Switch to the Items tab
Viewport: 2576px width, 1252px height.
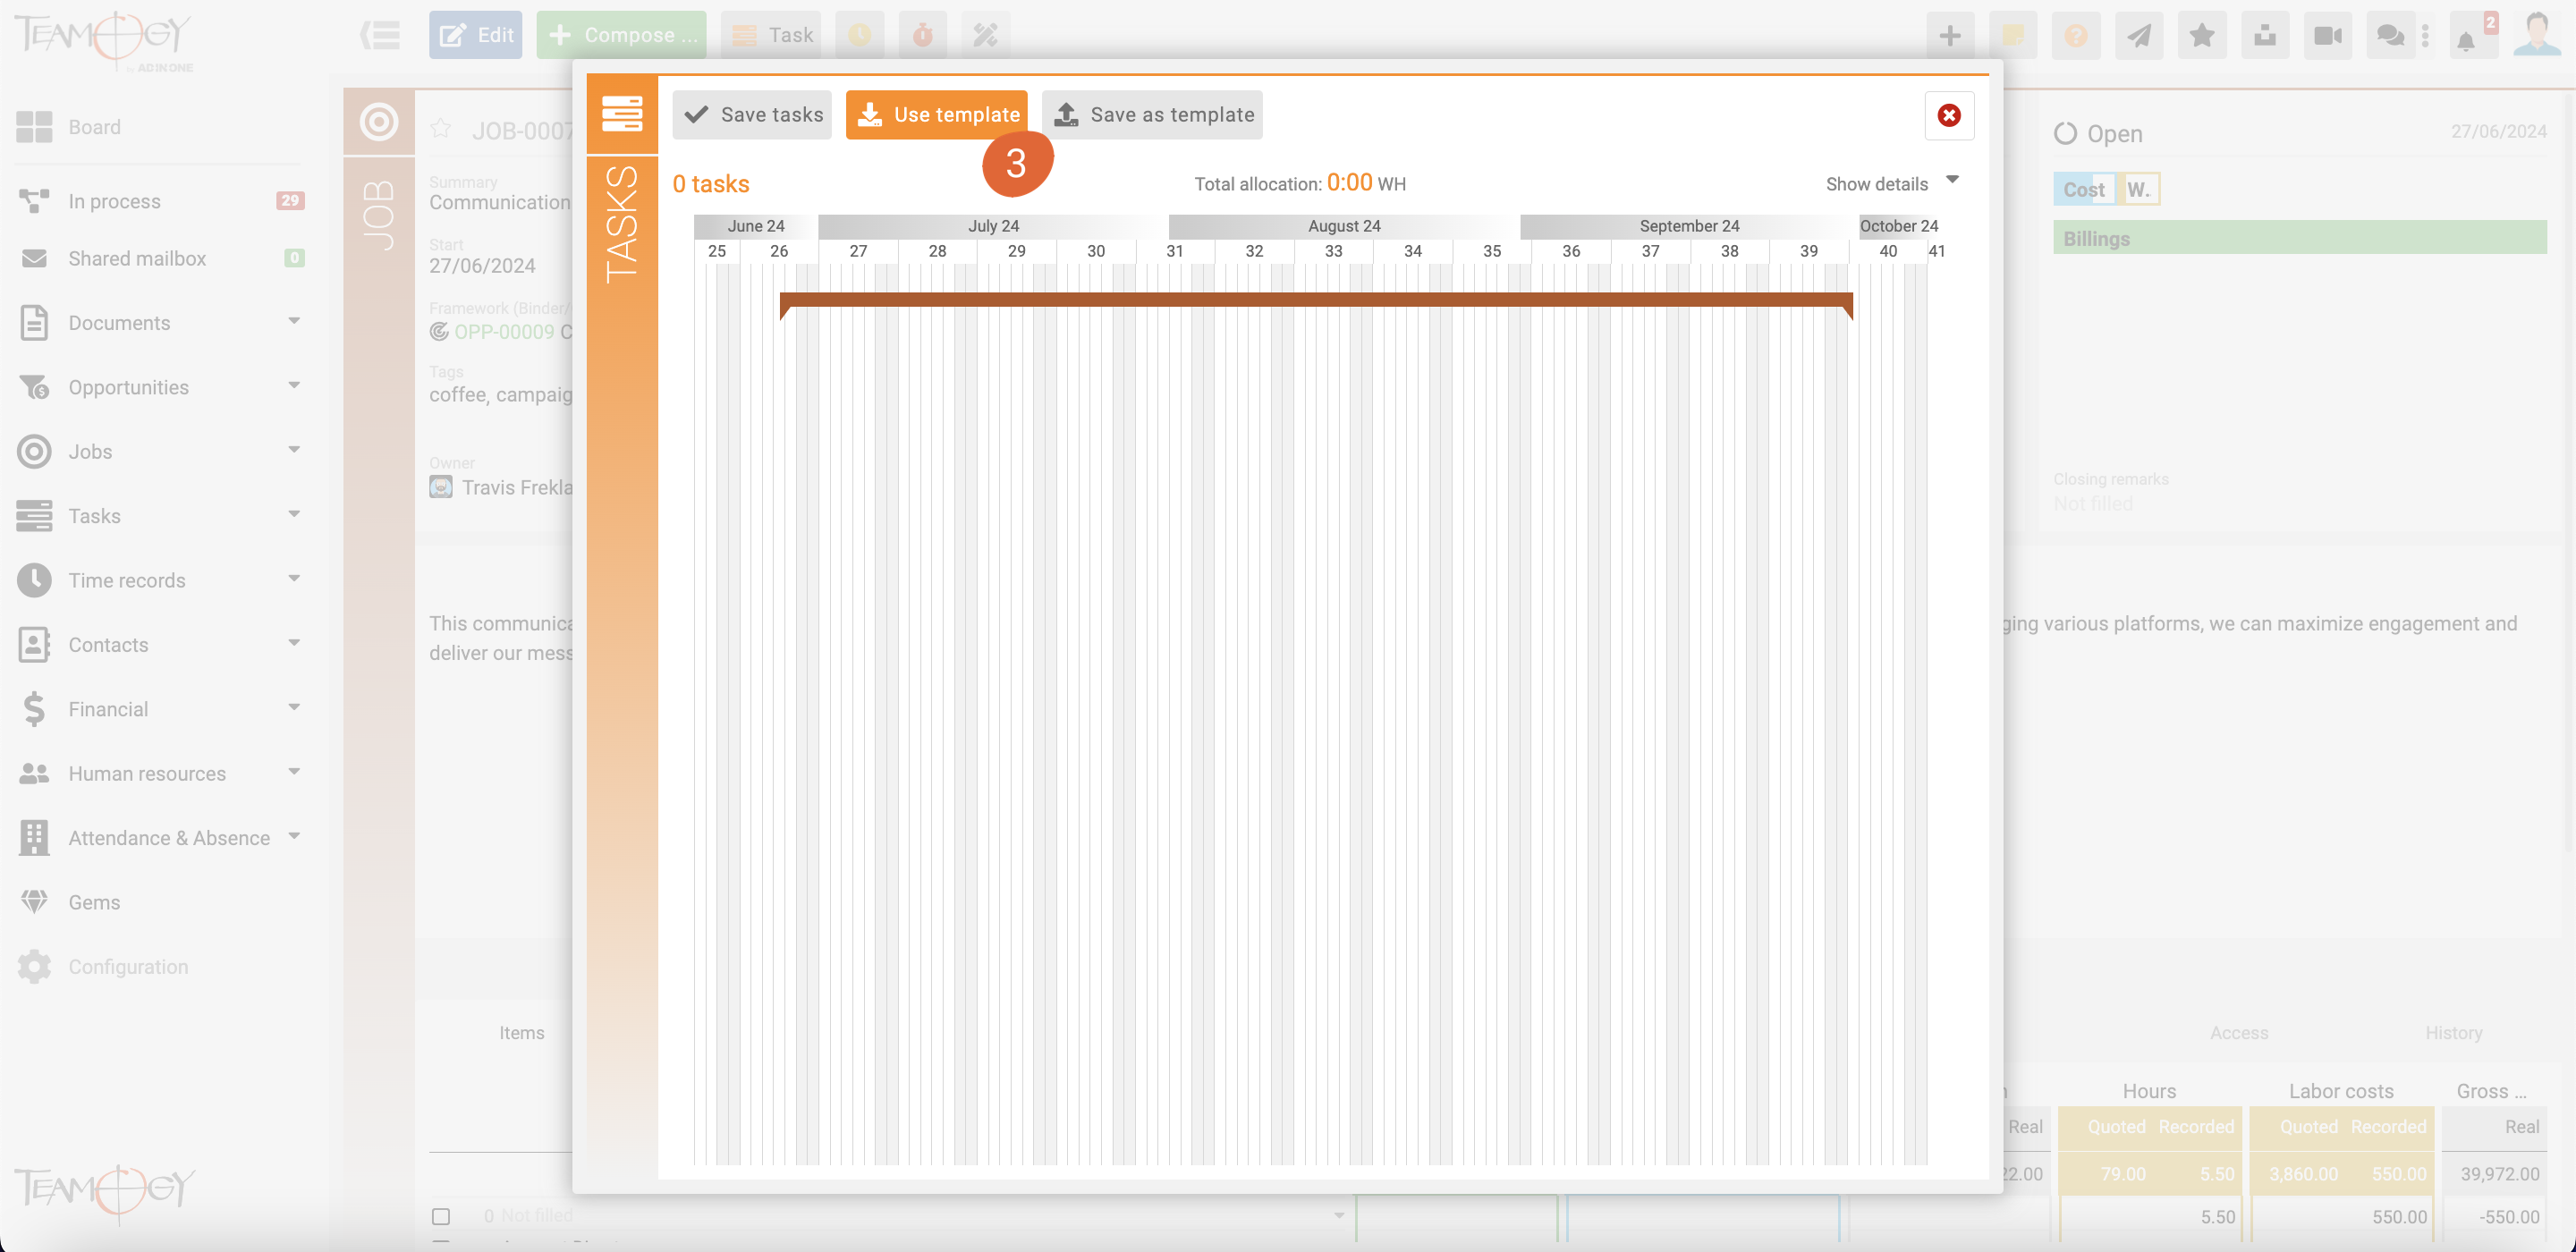(x=522, y=1033)
